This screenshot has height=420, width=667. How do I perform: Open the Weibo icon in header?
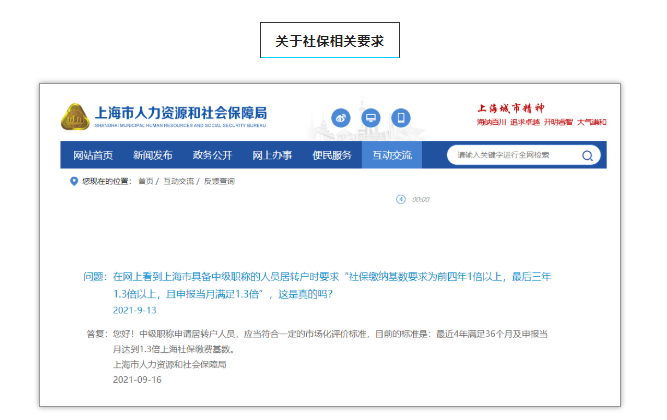(x=341, y=118)
